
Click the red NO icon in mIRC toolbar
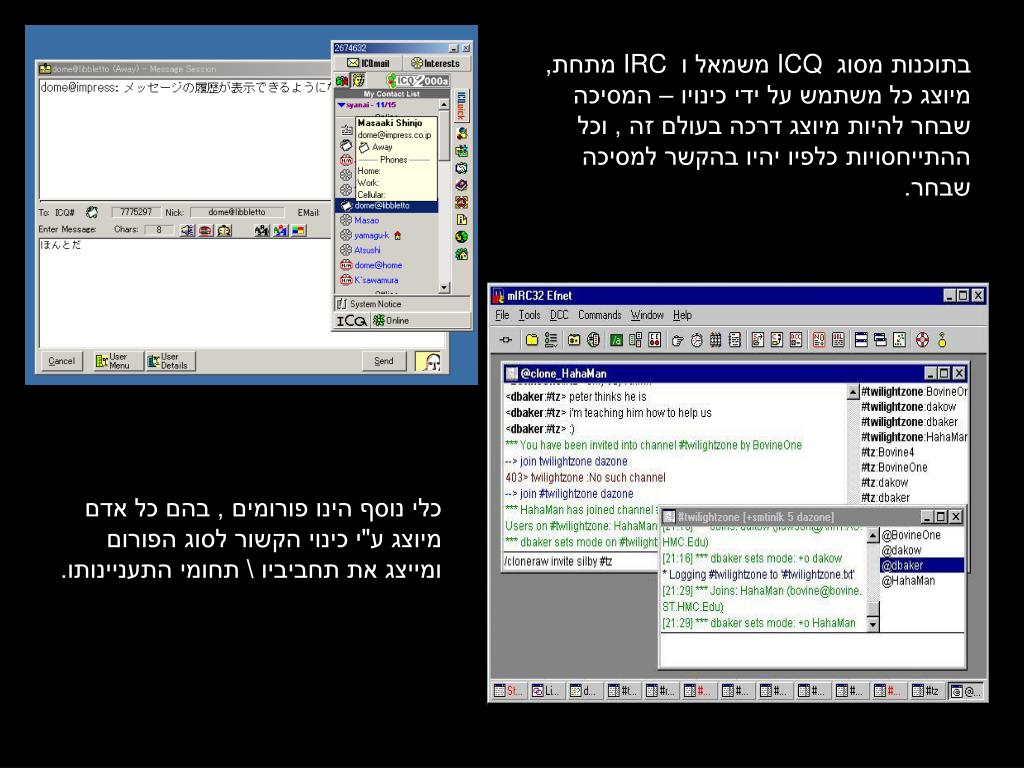(x=819, y=340)
